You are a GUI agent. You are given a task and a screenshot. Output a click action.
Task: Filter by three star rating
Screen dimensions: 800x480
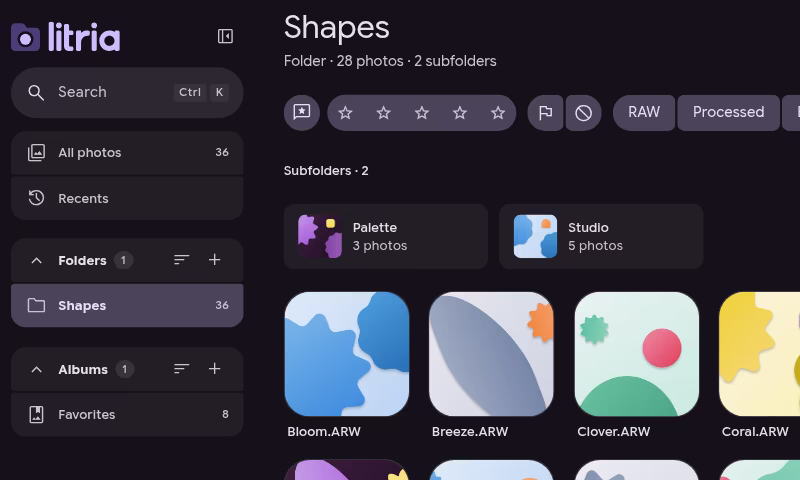pos(421,113)
